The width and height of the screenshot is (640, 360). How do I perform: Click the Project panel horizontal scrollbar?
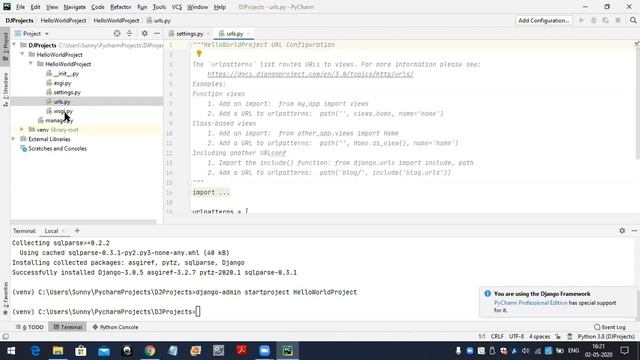[83, 222]
